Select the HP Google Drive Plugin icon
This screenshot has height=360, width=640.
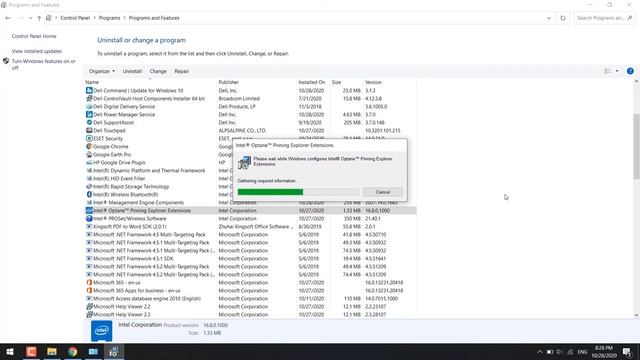pyautogui.click(x=89, y=162)
